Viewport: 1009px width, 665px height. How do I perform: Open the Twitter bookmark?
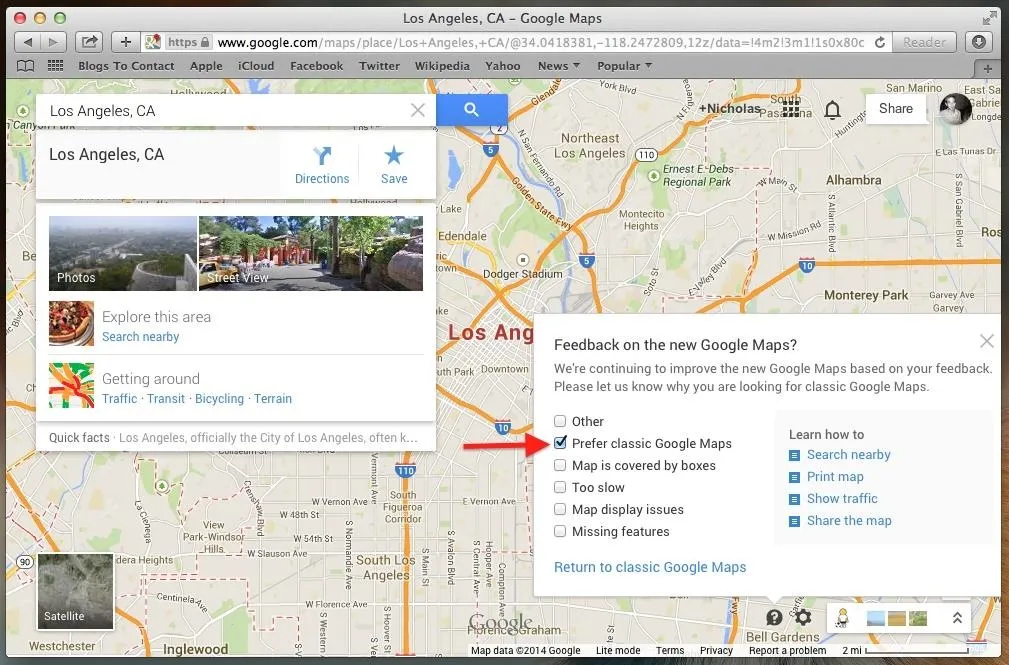point(379,66)
